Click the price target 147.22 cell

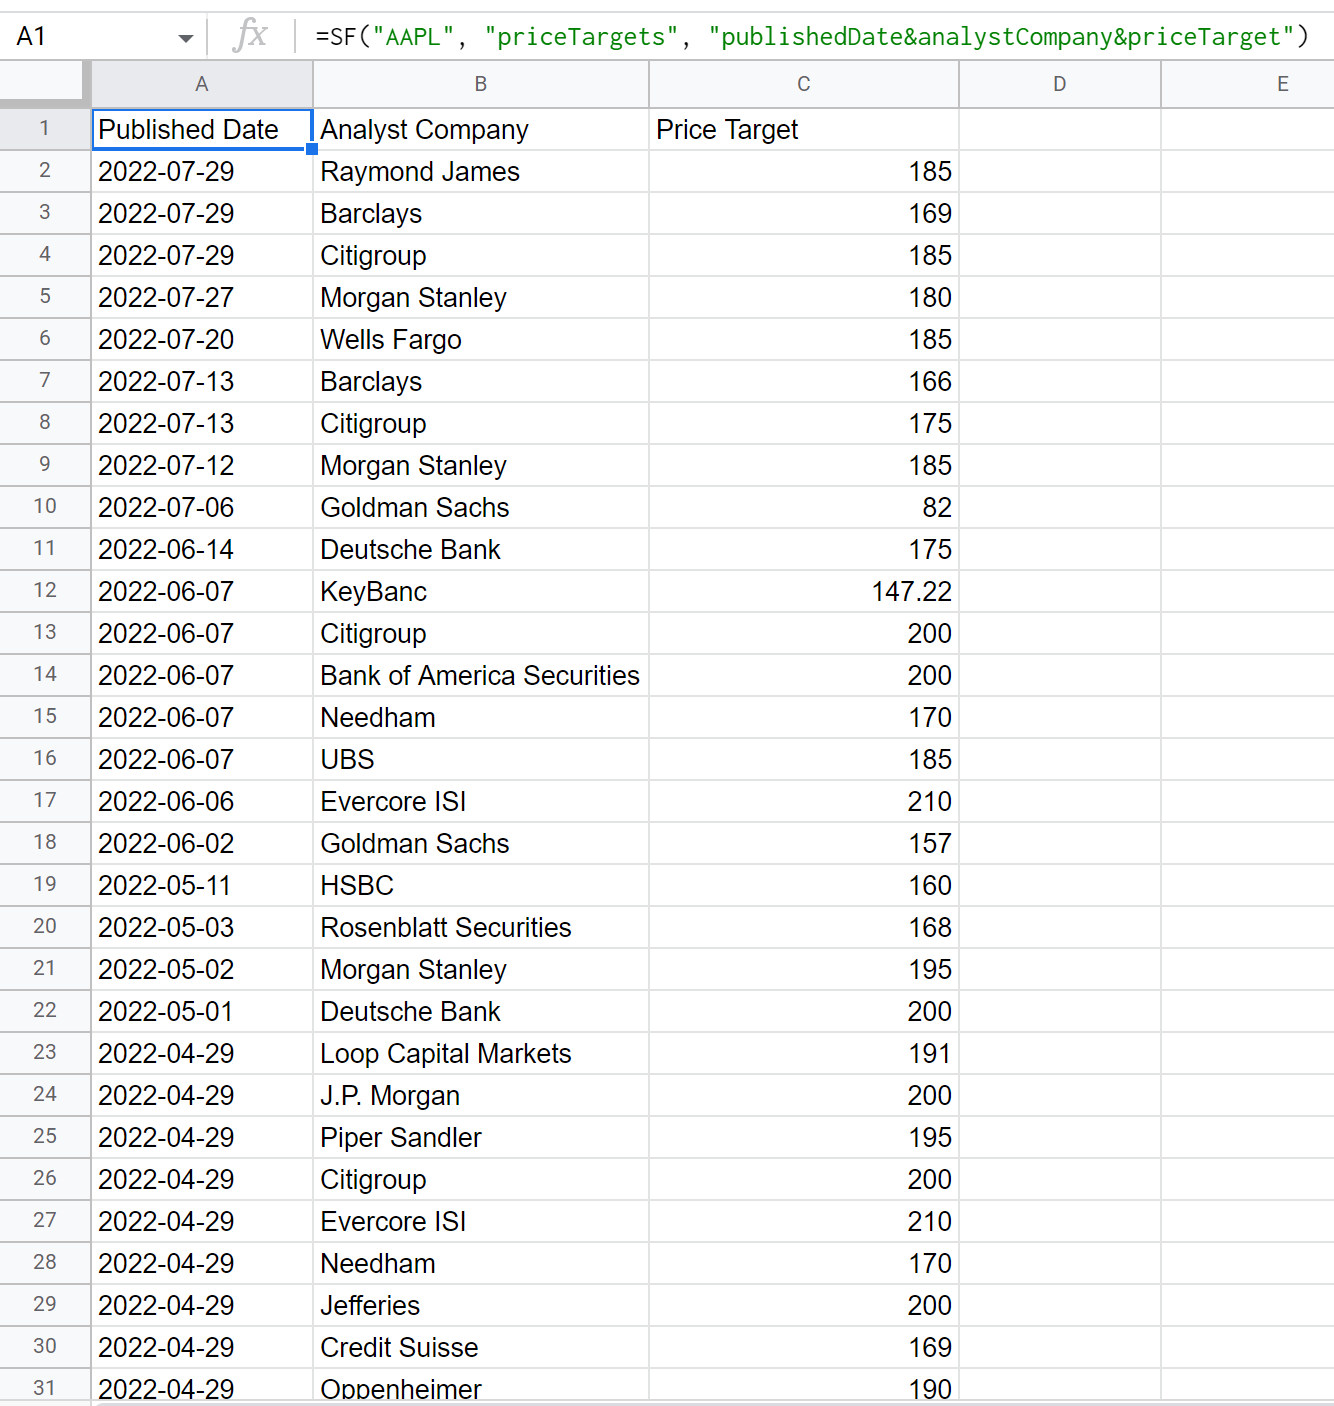click(804, 591)
